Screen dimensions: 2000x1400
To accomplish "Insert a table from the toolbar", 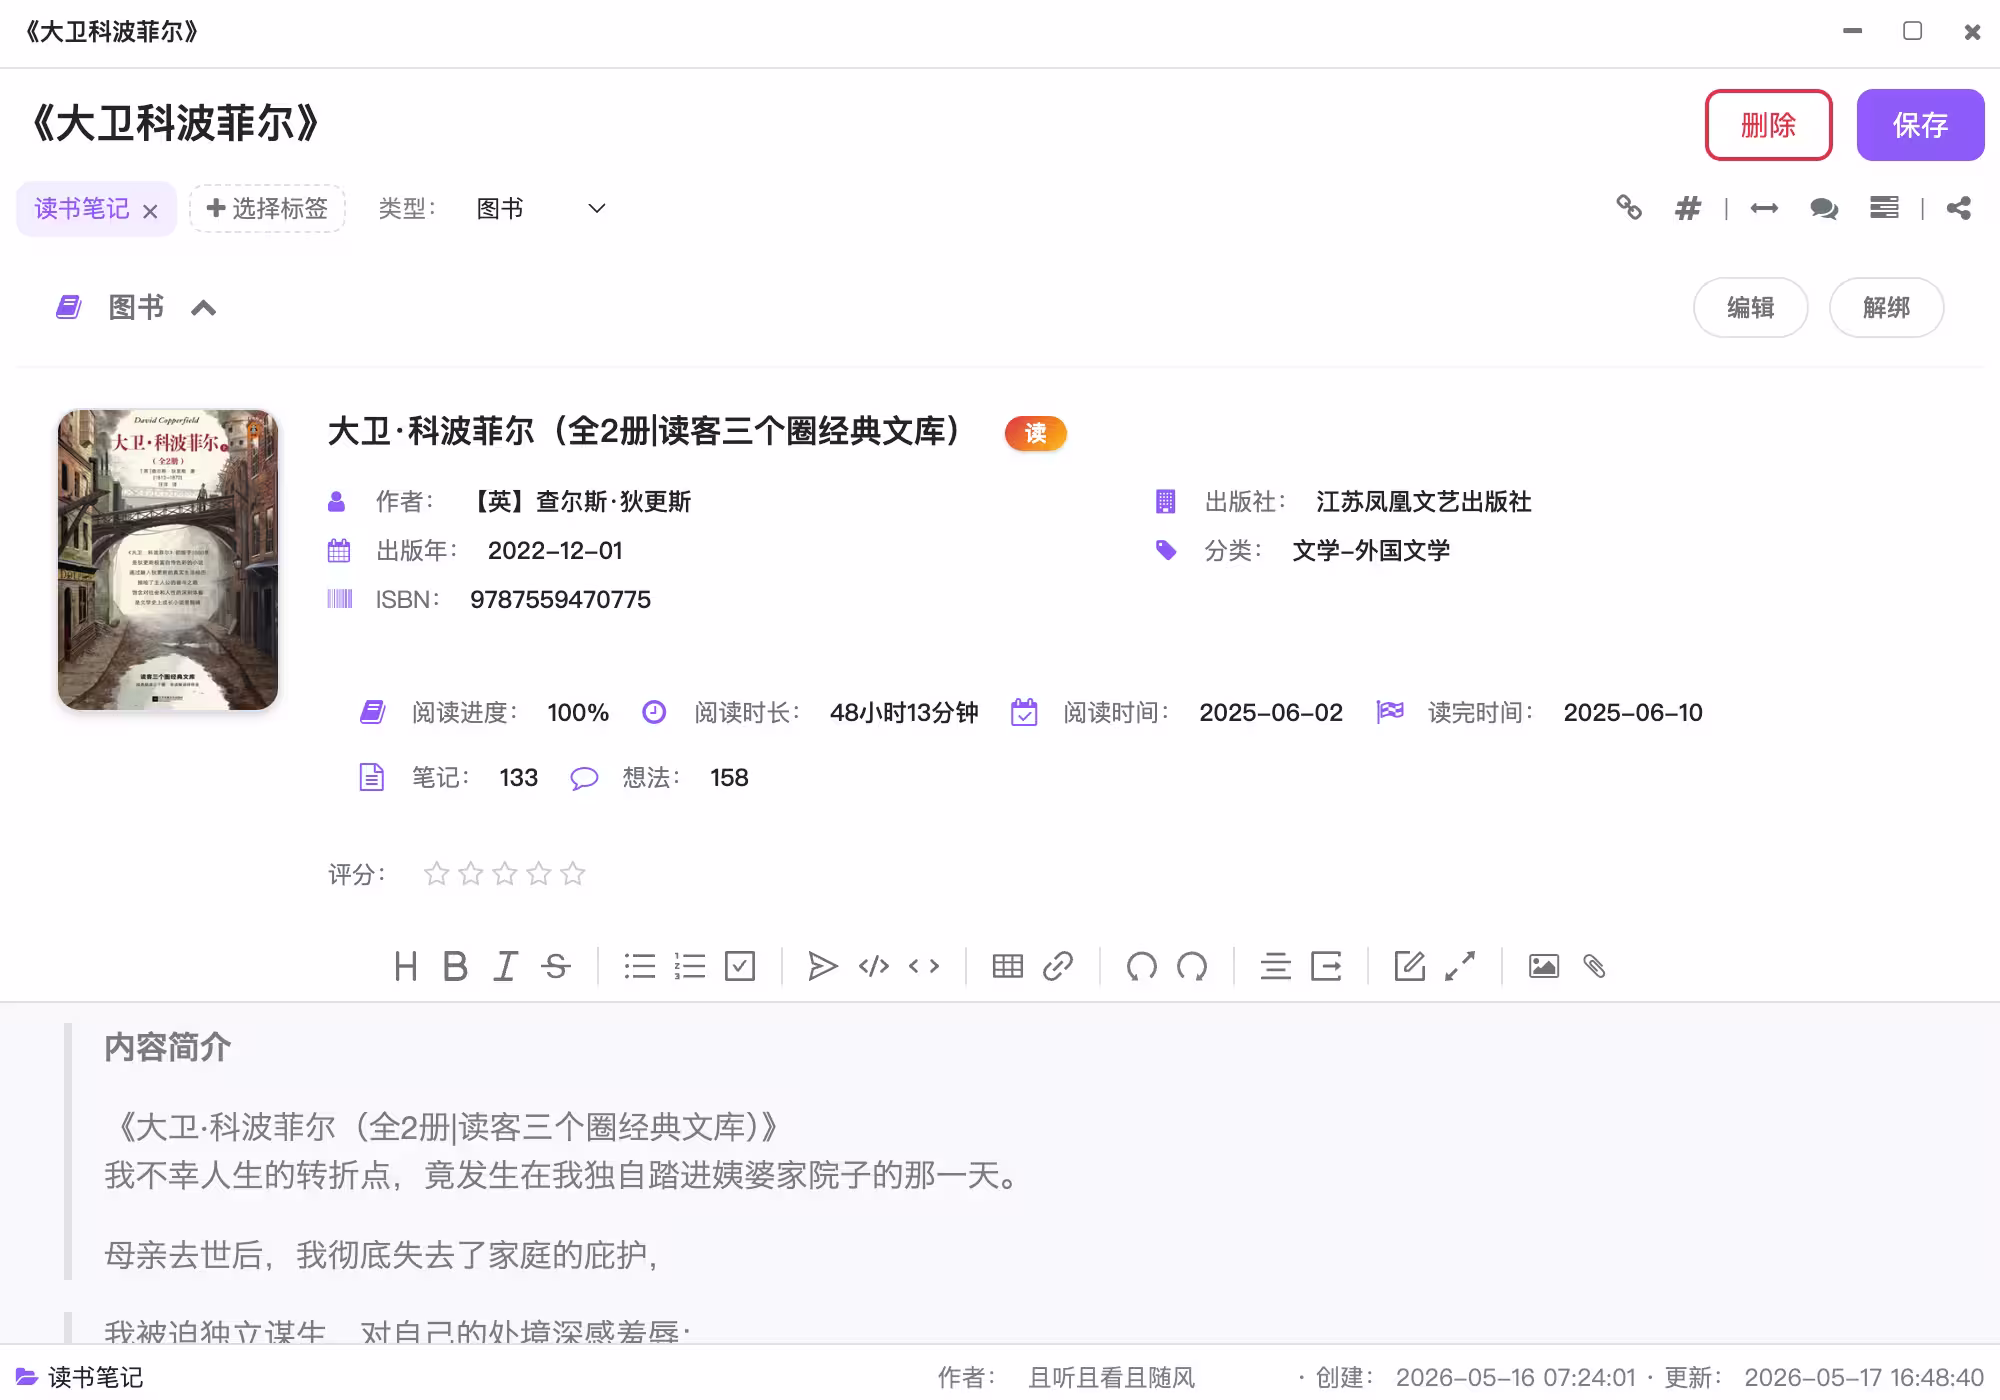I will coord(1008,966).
